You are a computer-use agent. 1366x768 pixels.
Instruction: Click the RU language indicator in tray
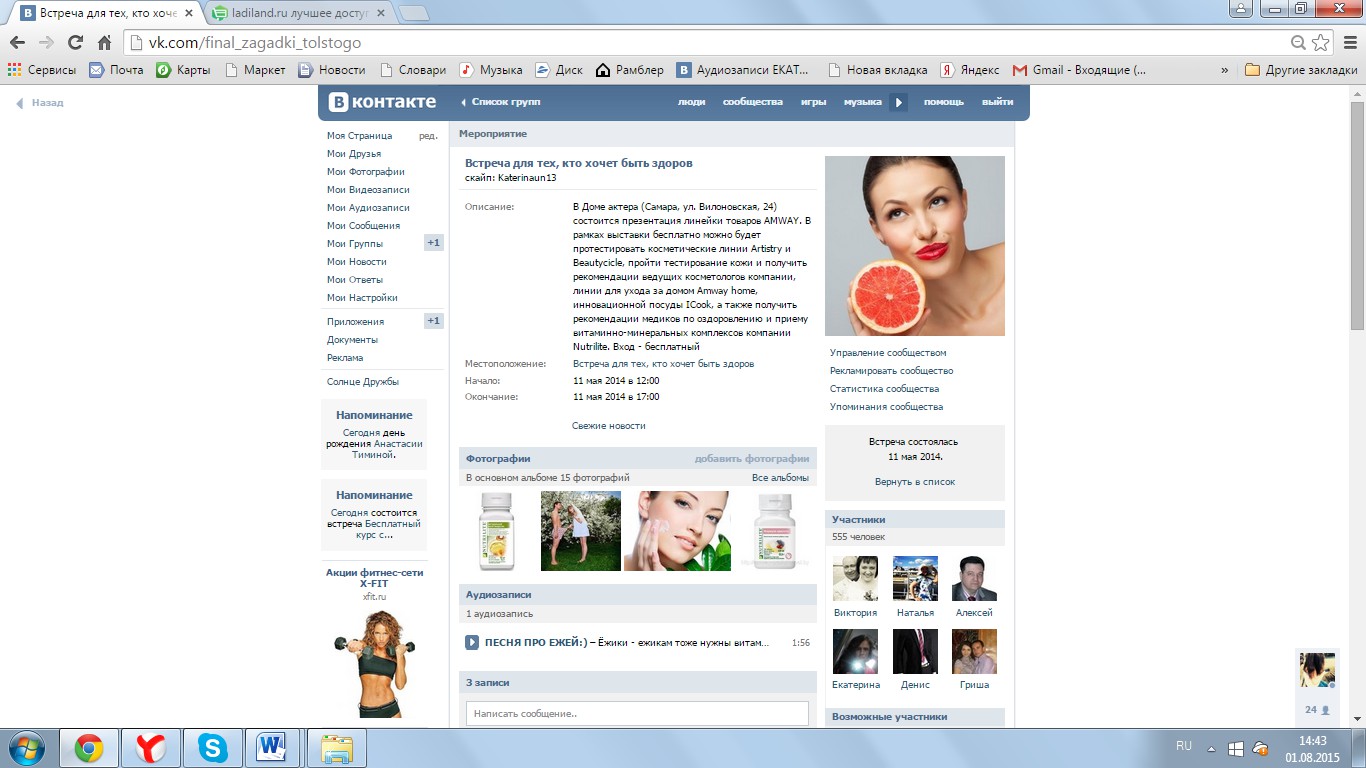click(1184, 746)
